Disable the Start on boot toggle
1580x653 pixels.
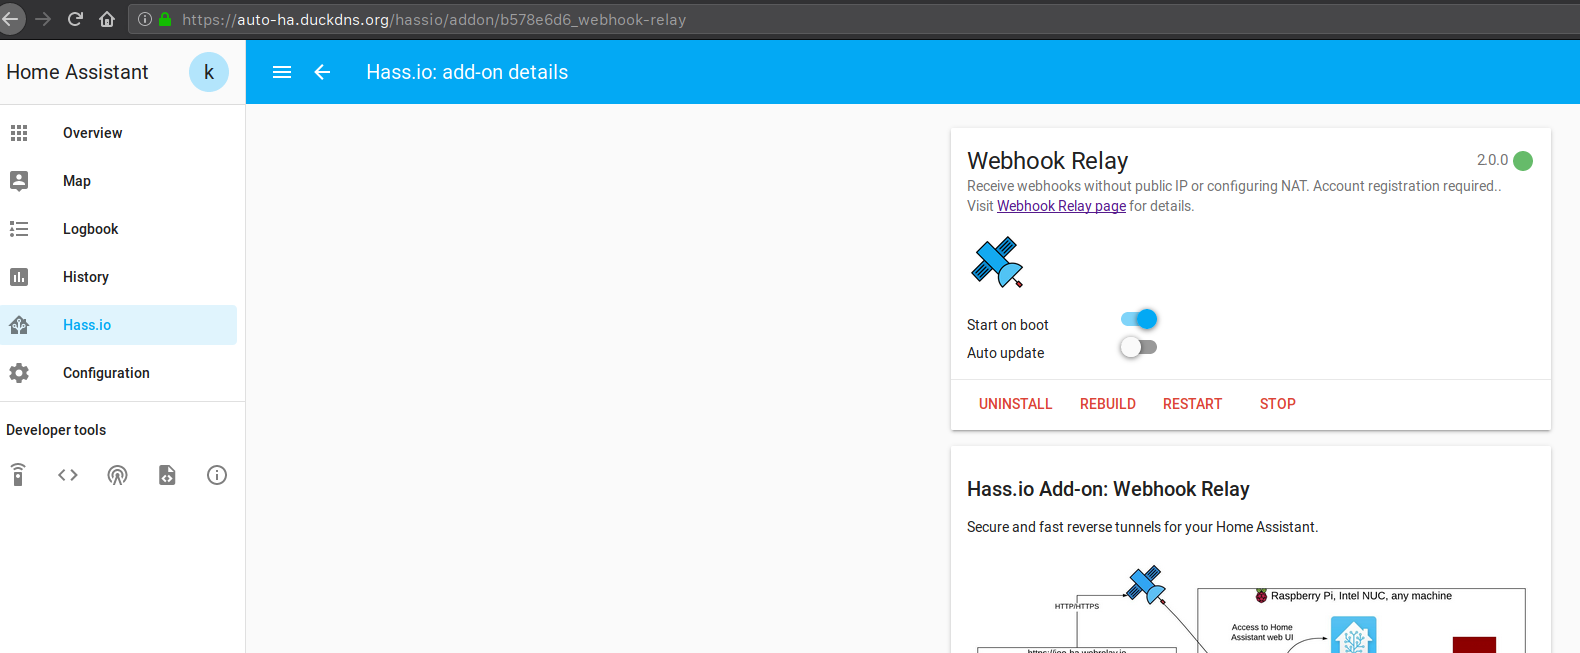pos(1139,319)
